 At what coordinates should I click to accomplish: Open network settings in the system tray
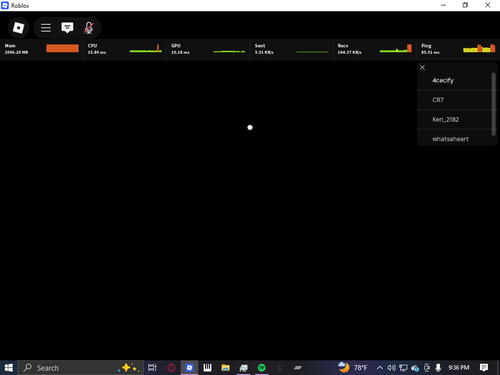coord(403,368)
